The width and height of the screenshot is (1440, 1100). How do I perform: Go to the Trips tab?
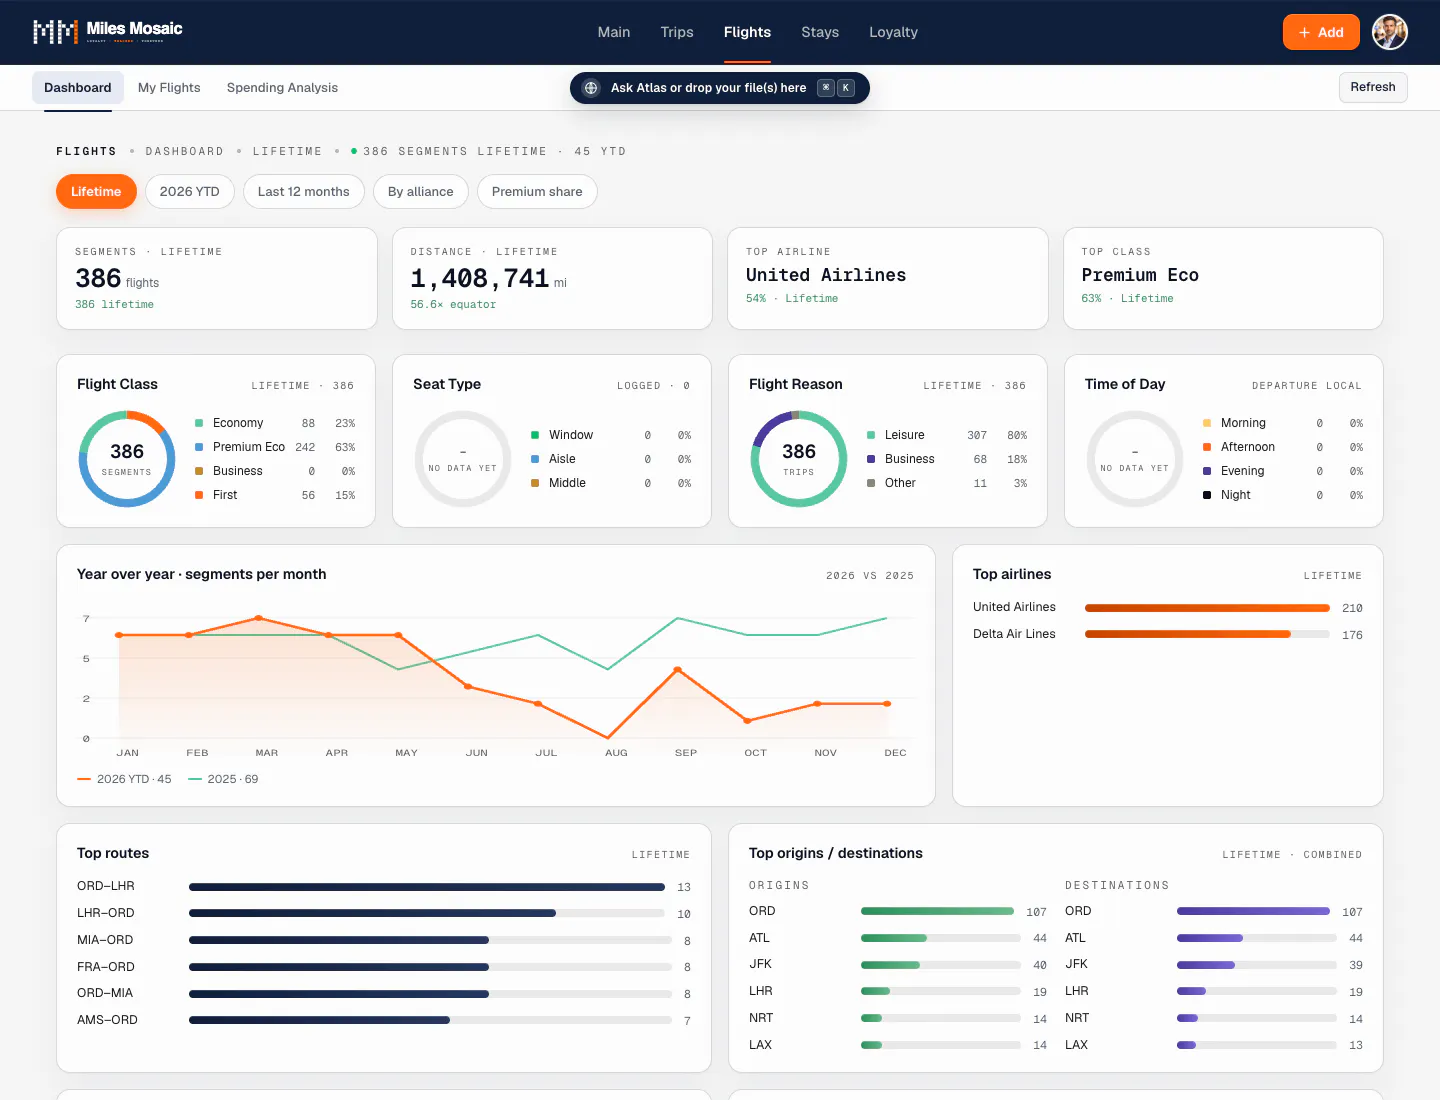(677, 32)
